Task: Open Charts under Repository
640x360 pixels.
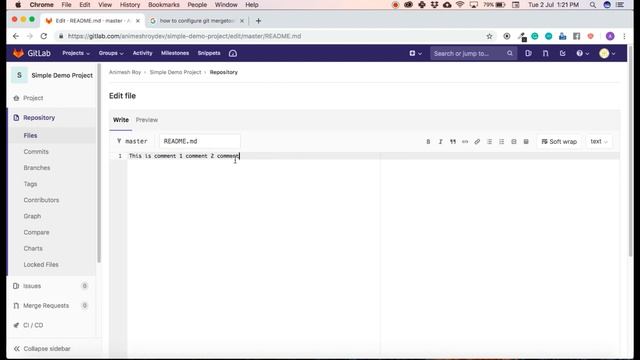Action: [33, 248]
